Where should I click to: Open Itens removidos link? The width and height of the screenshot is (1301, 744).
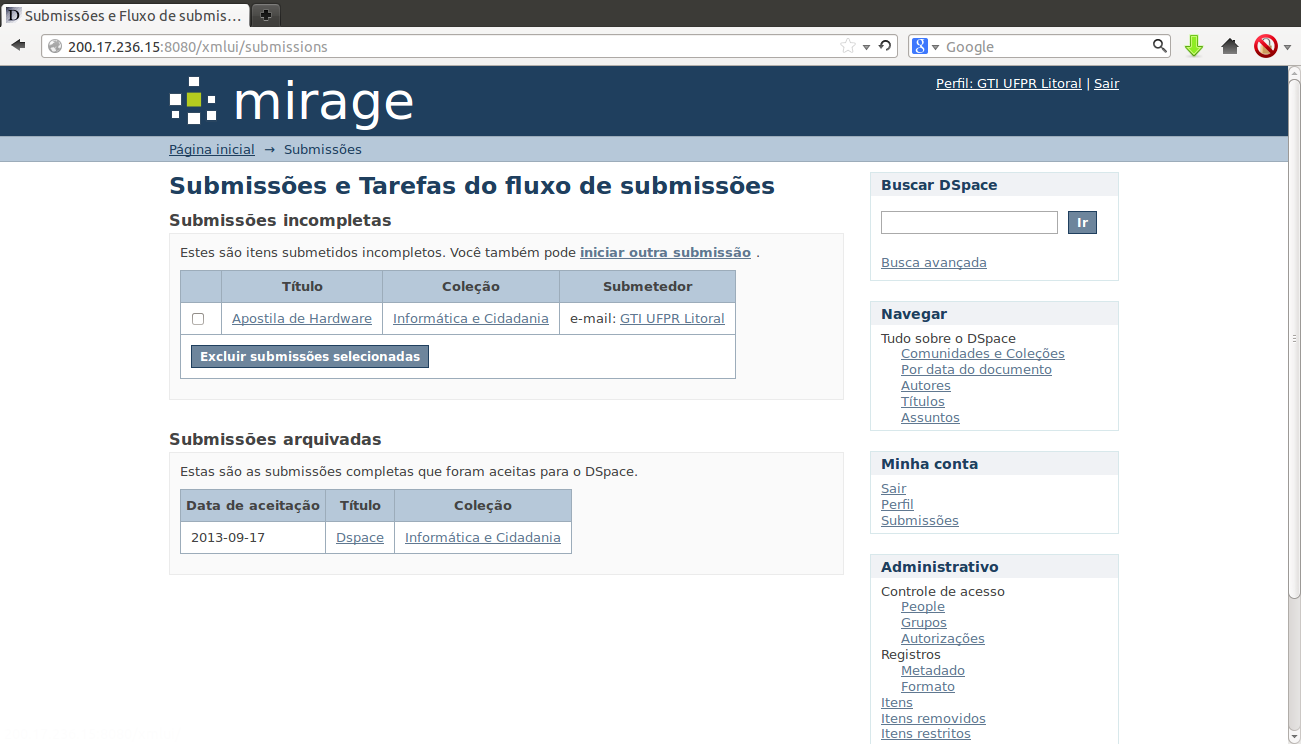933,719
